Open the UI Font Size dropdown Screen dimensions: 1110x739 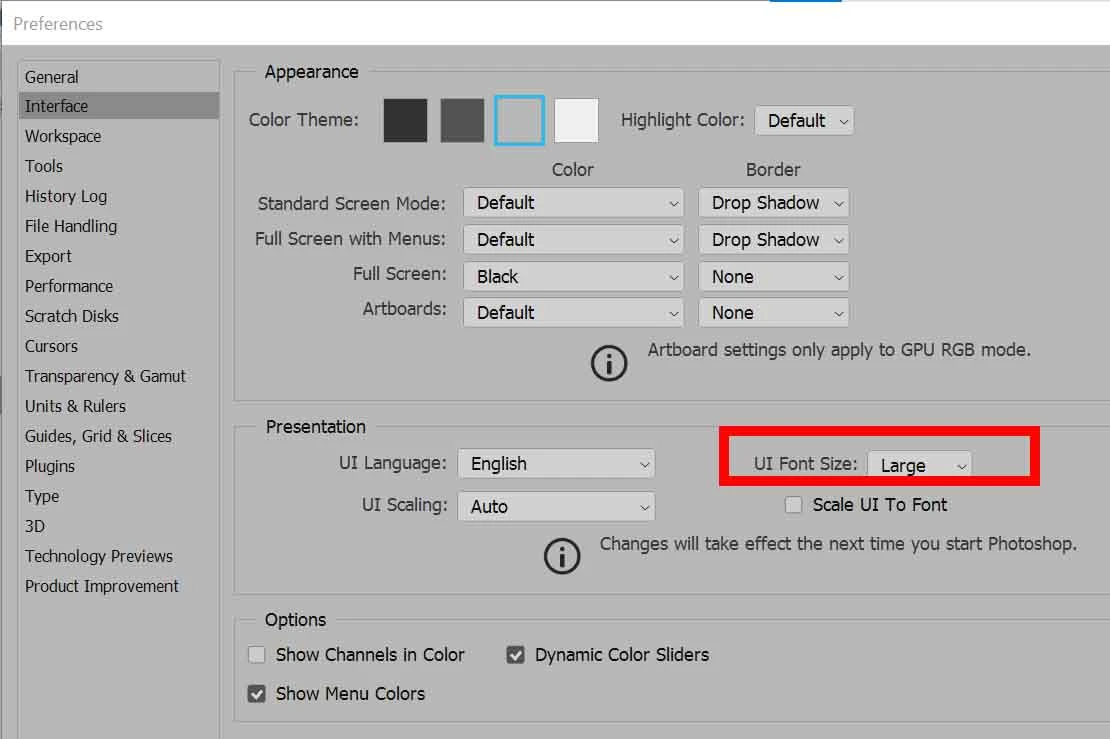[919, 465]
